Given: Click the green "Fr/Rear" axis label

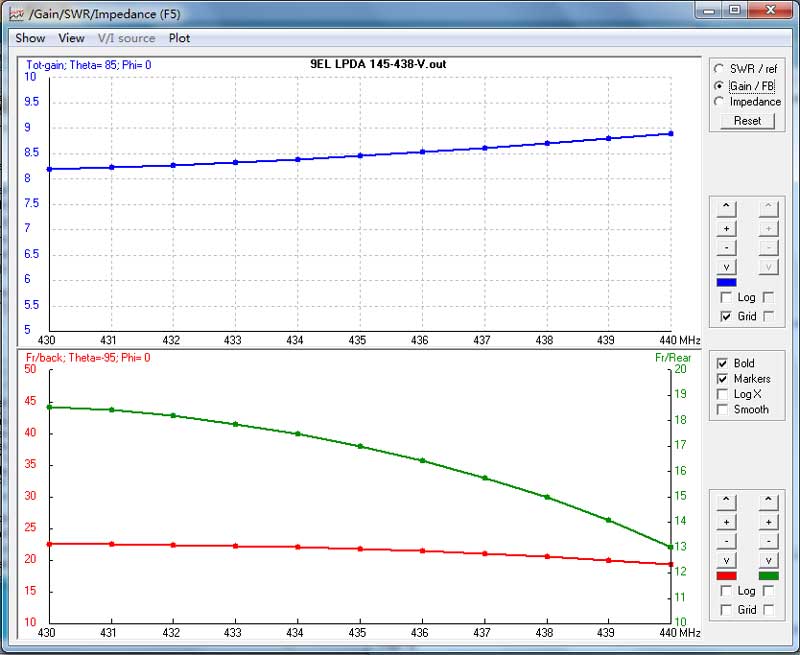Looking at the screenshot, I should (x=673, y=358).
